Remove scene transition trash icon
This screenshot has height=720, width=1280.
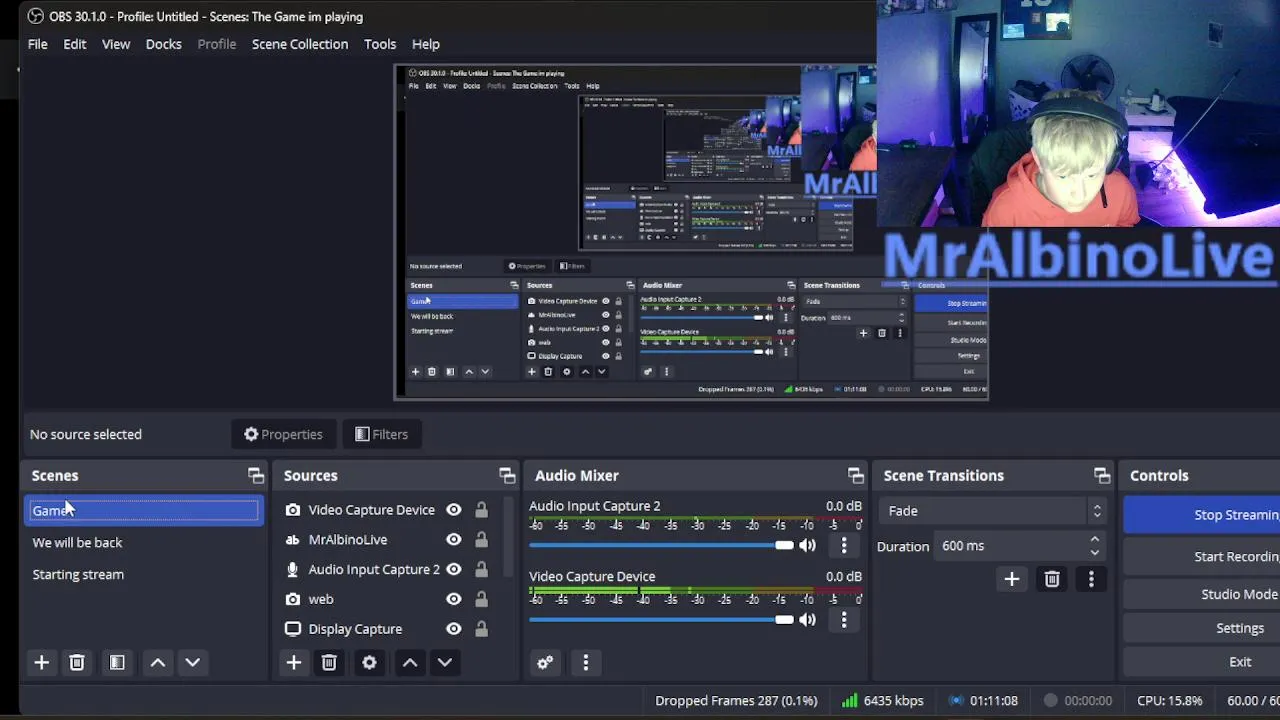coord(1052,579)
